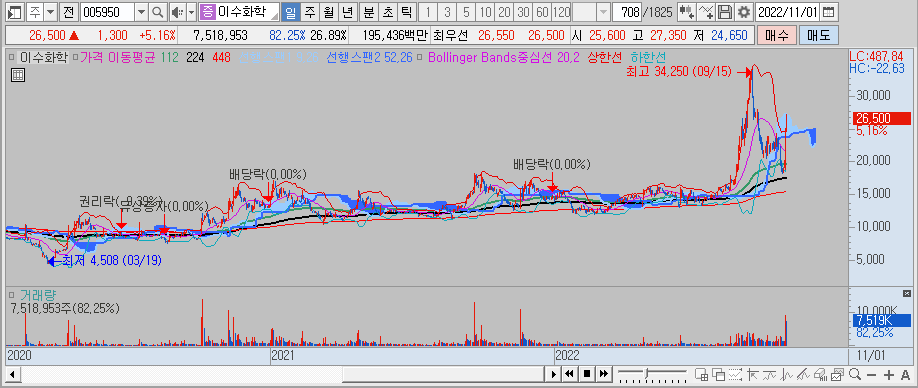Select interval 1 button
Screen dimensions: 918x388
coord(429,12)
